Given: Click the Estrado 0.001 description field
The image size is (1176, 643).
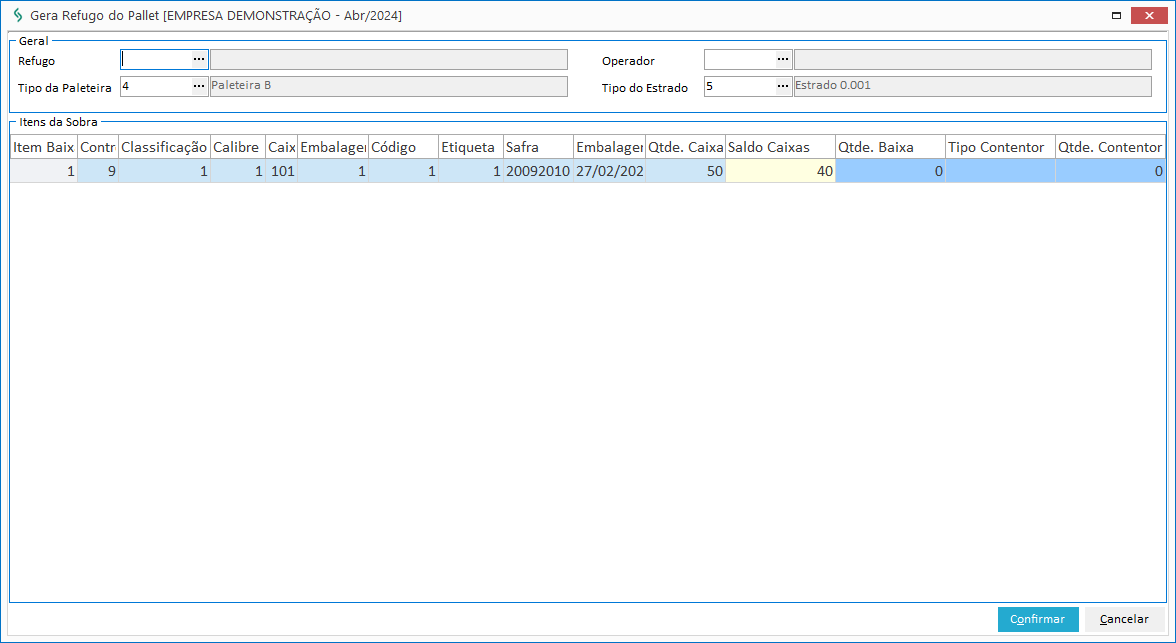Looking at the screenshot, I should (973, 86).
